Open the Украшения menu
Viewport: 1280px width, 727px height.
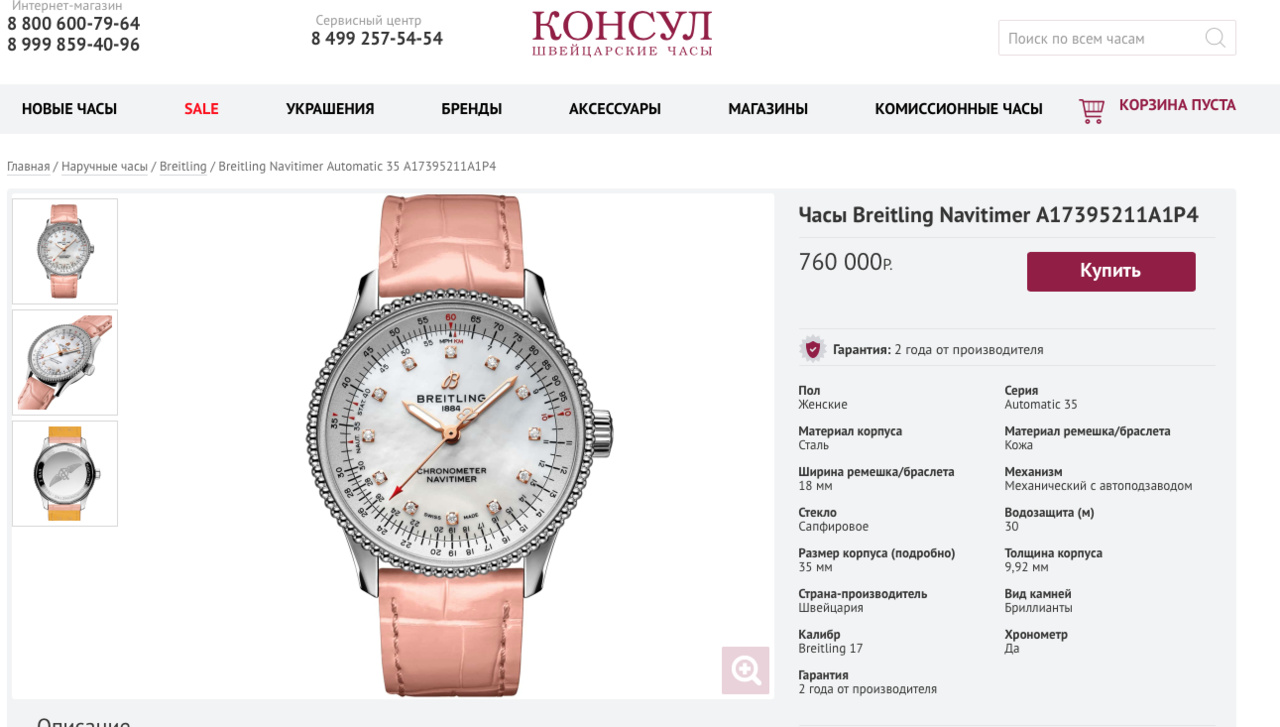coord(330,109)
